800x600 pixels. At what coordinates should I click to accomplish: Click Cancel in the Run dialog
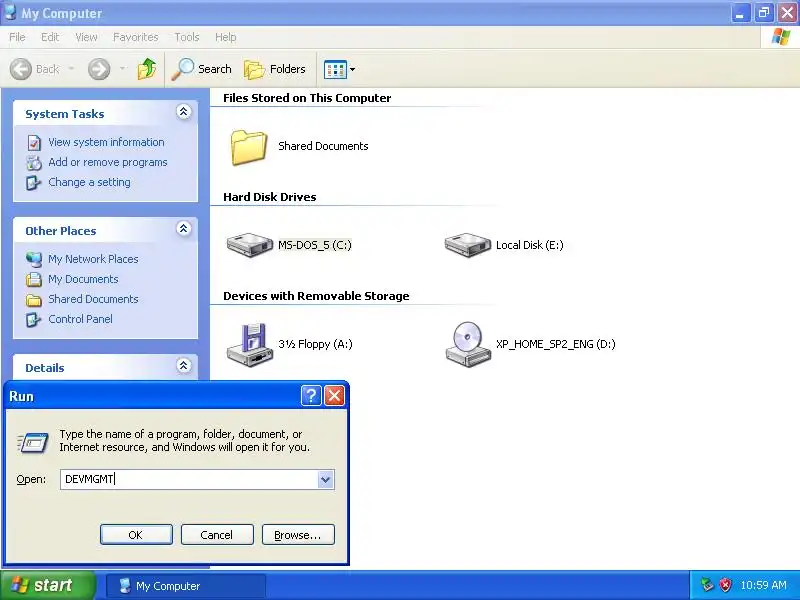tap(217, 535)
